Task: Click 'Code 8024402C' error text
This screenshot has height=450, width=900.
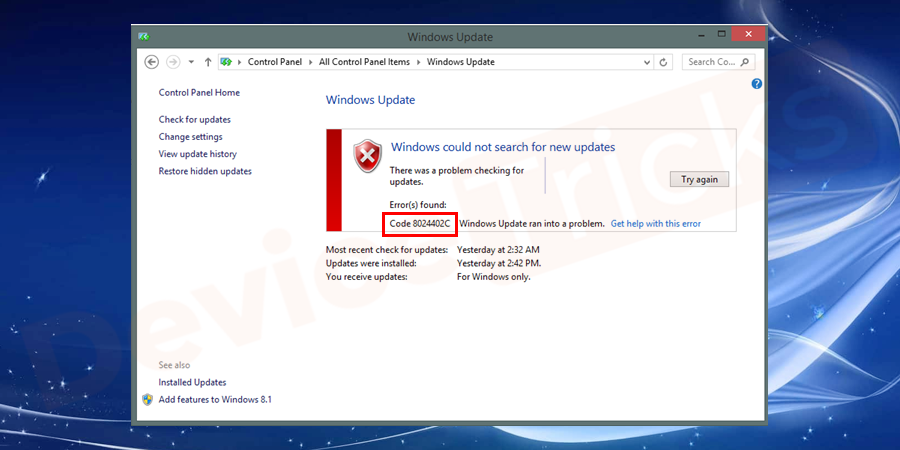Action: (x=420, y=224)
